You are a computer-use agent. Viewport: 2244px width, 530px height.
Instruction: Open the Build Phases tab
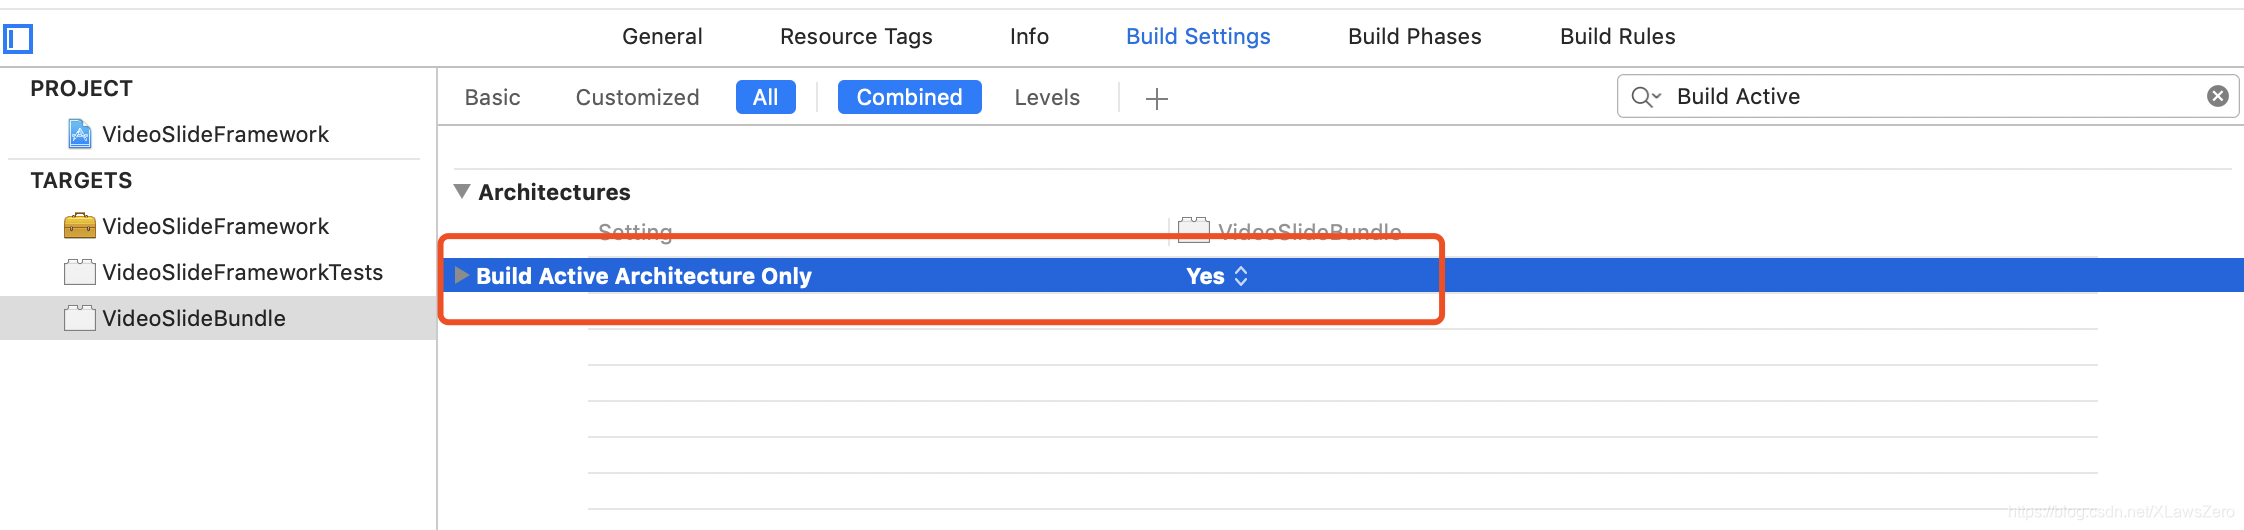click(x=1414, y=37)
